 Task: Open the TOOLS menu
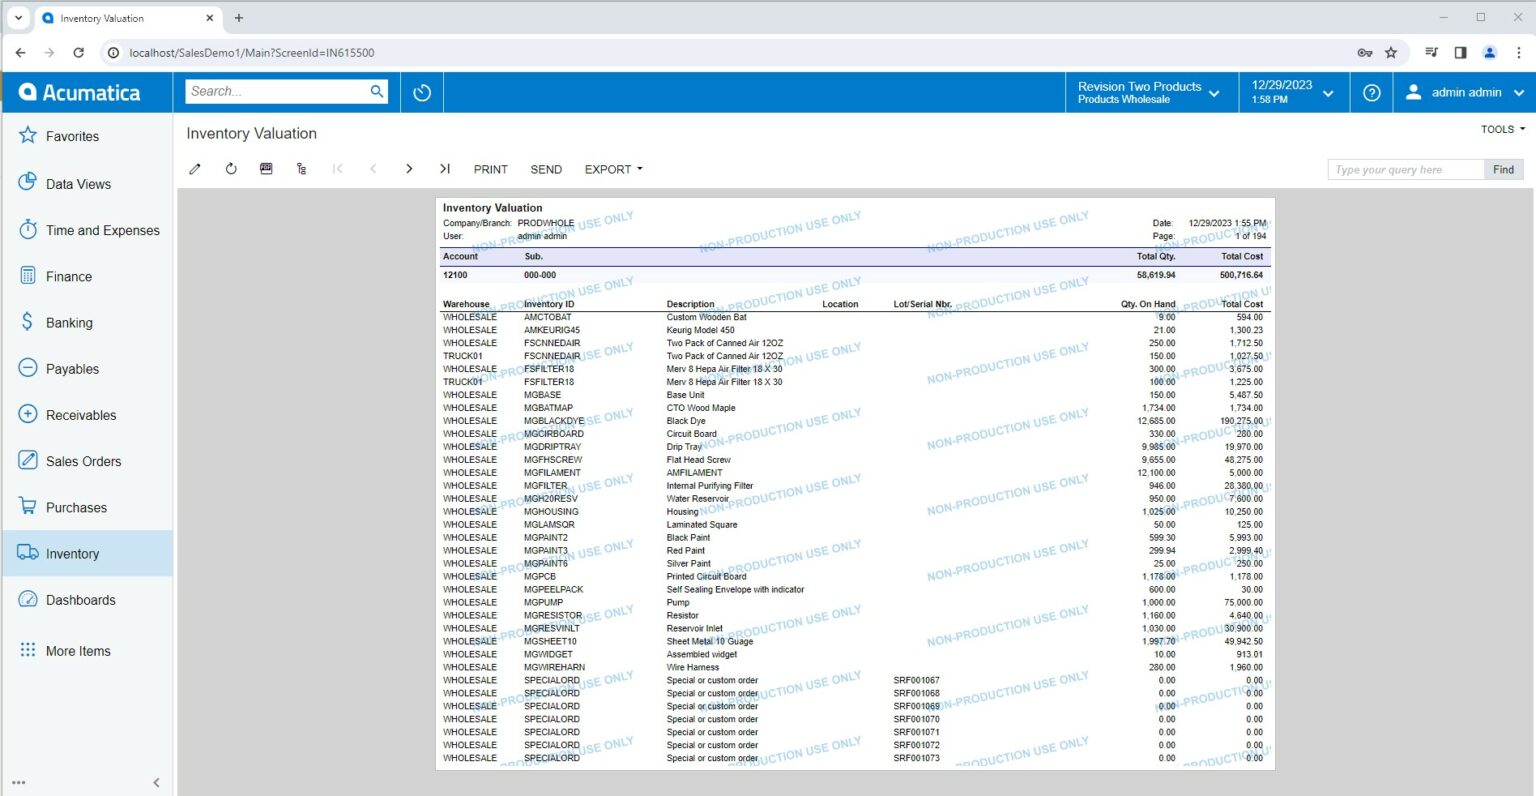click(x=1502, y=129)
